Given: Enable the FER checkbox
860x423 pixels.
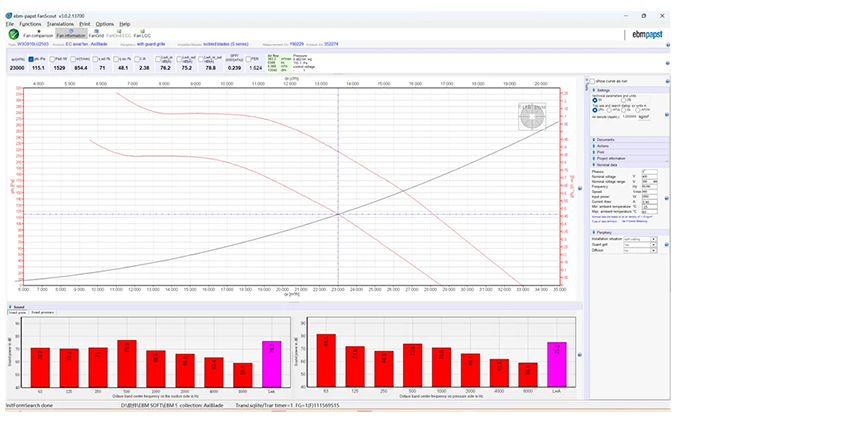Looking at the screenshot, I should tap(248, 59).
